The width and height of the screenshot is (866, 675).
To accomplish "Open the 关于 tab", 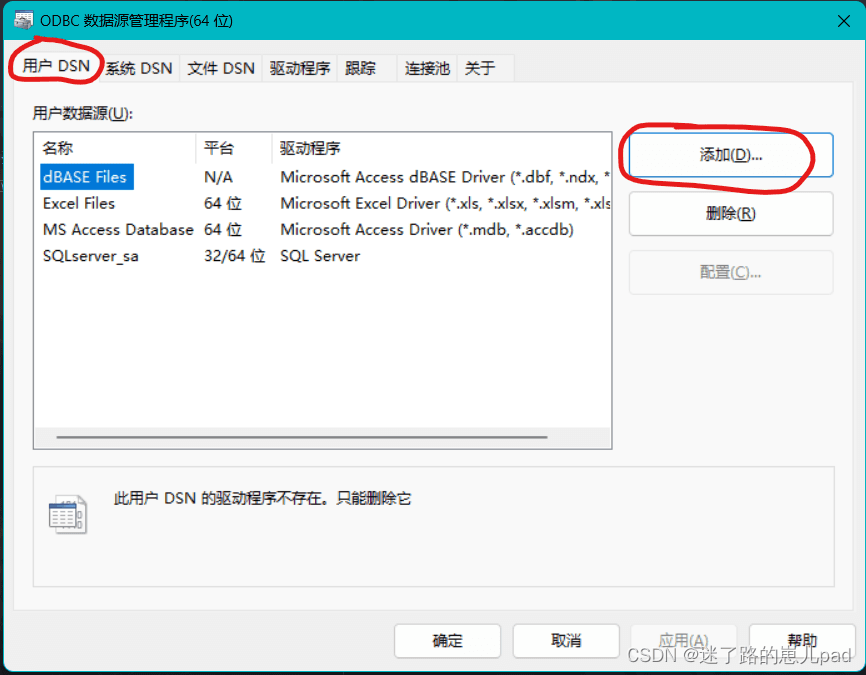I will pos(479,68).
